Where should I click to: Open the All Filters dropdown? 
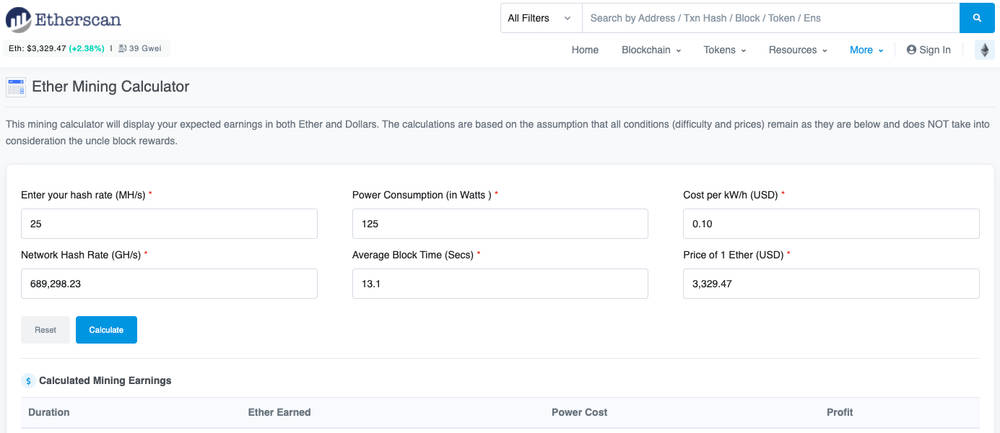[541, 18]
